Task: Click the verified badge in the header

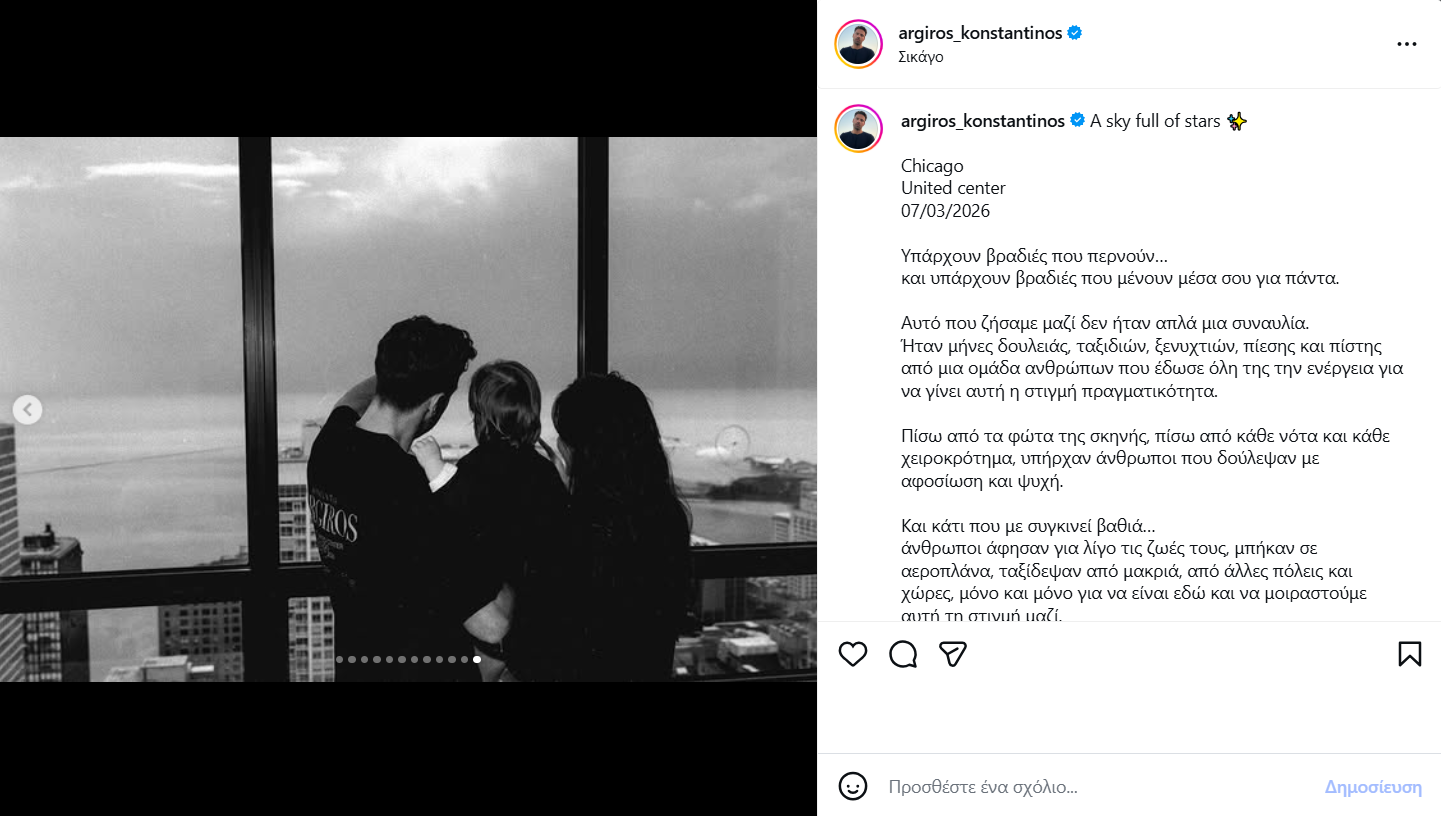Action: coord(1075,33)
